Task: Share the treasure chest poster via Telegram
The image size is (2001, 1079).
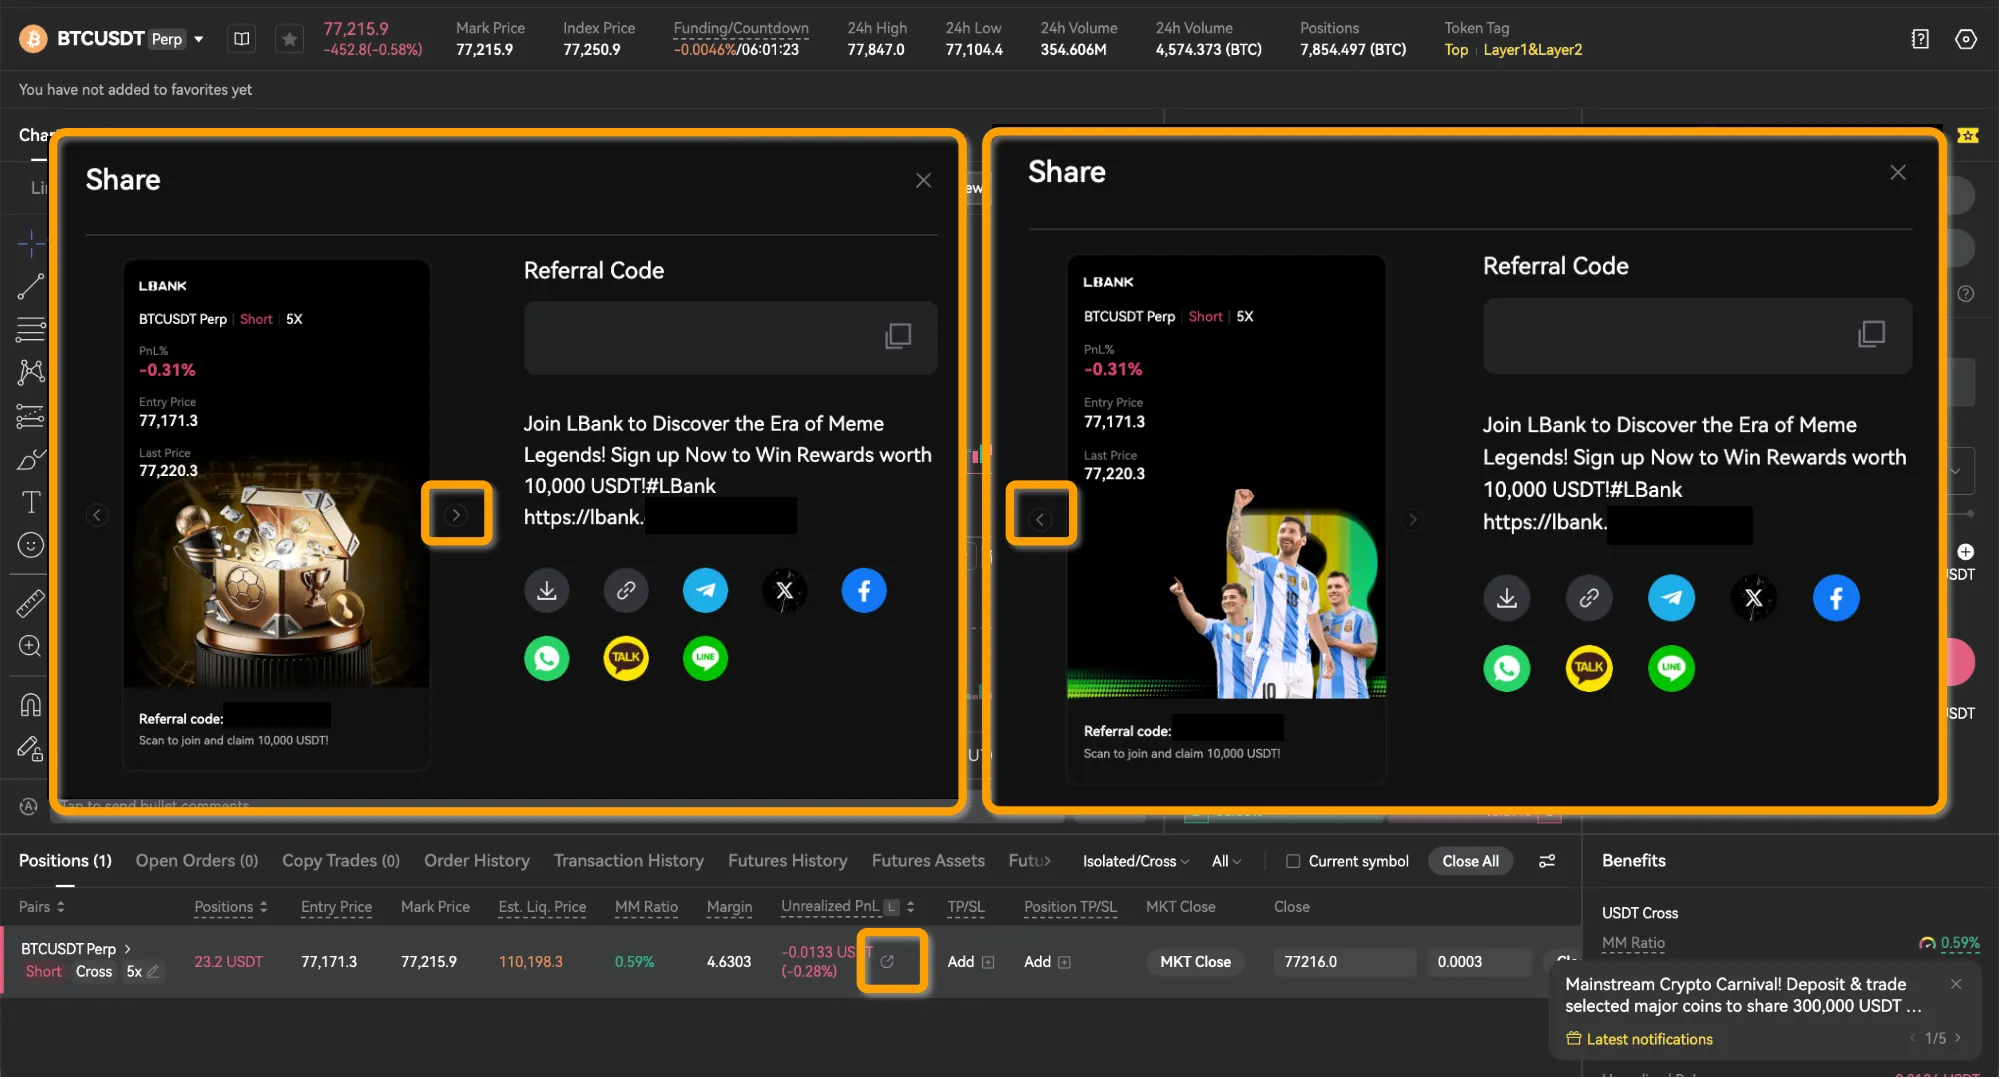Action: coord(705,590)
